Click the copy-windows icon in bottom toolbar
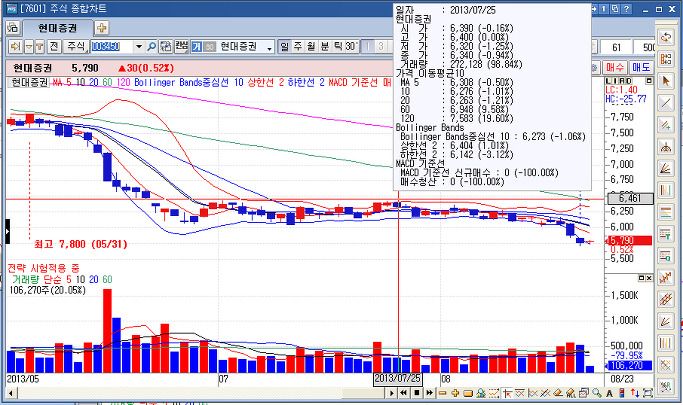The width and height of the screenshot is (683, 405). (x=584, y=393)
